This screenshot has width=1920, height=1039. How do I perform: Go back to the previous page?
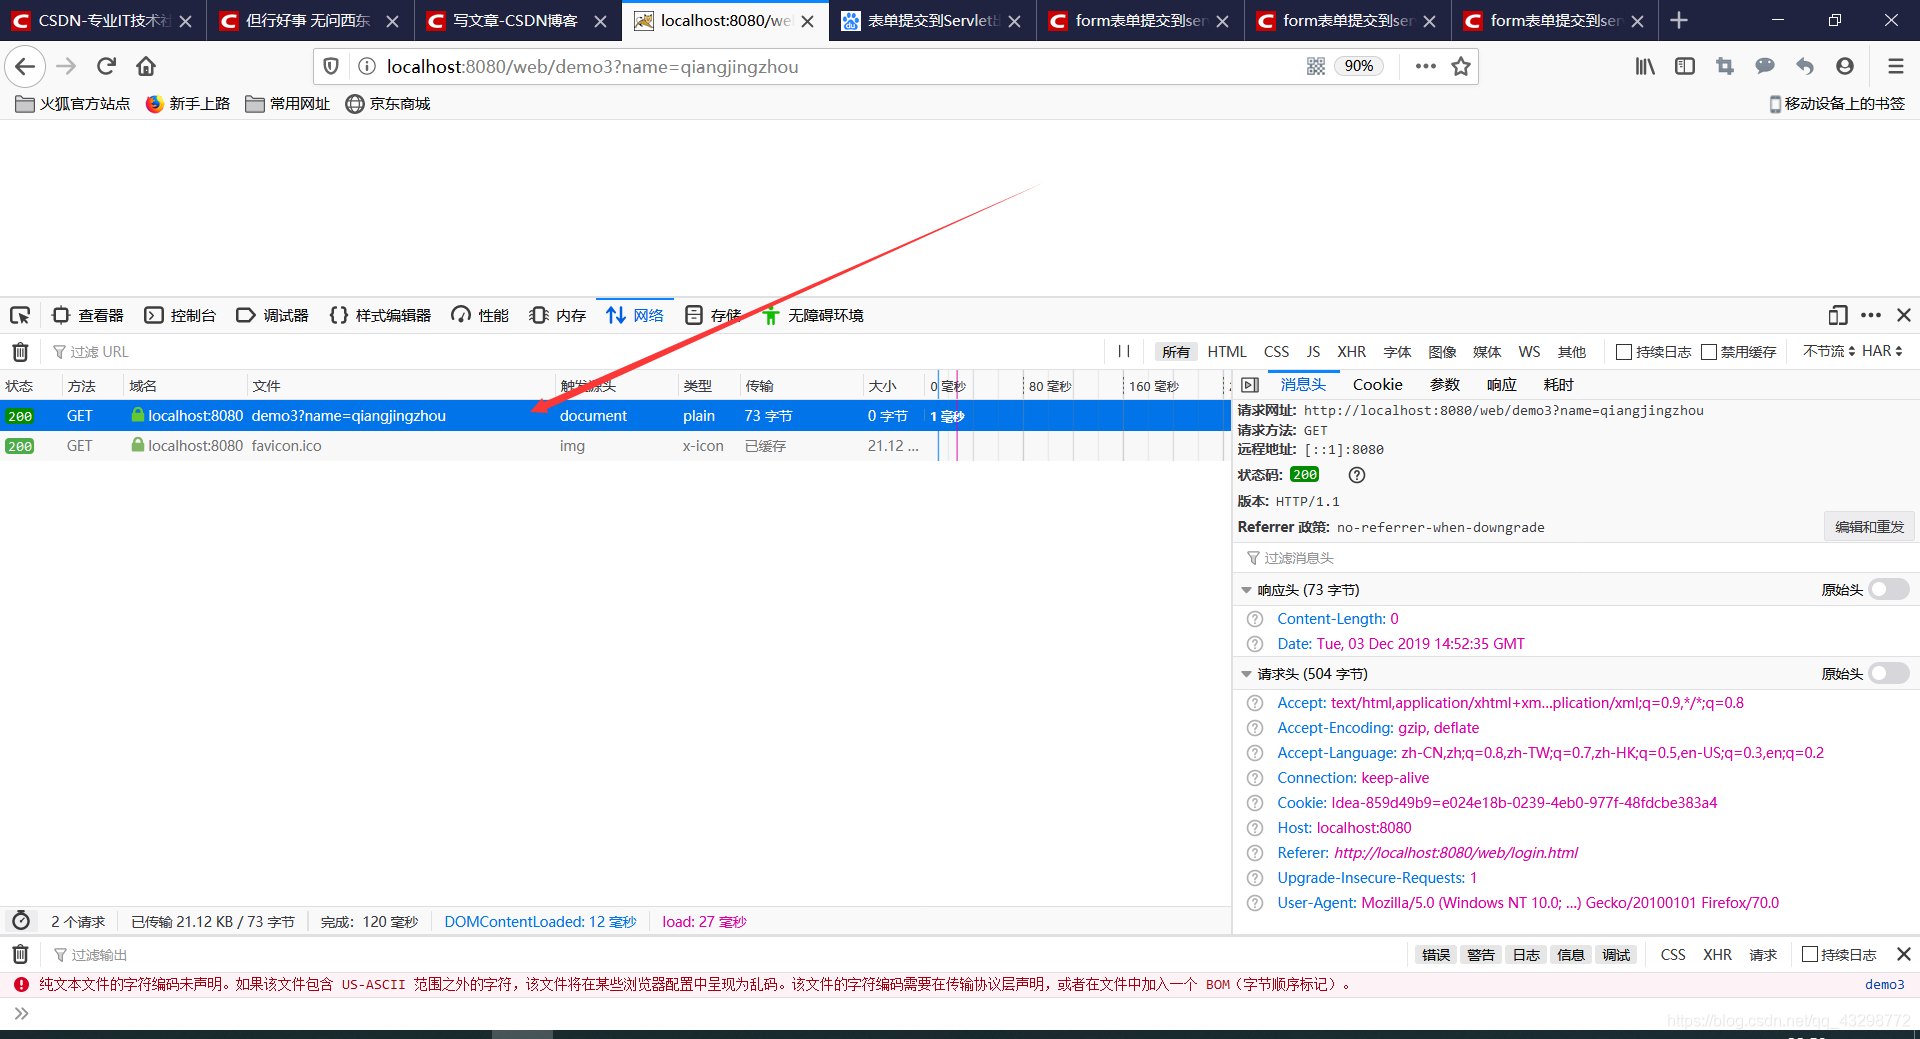coord(25,66)
